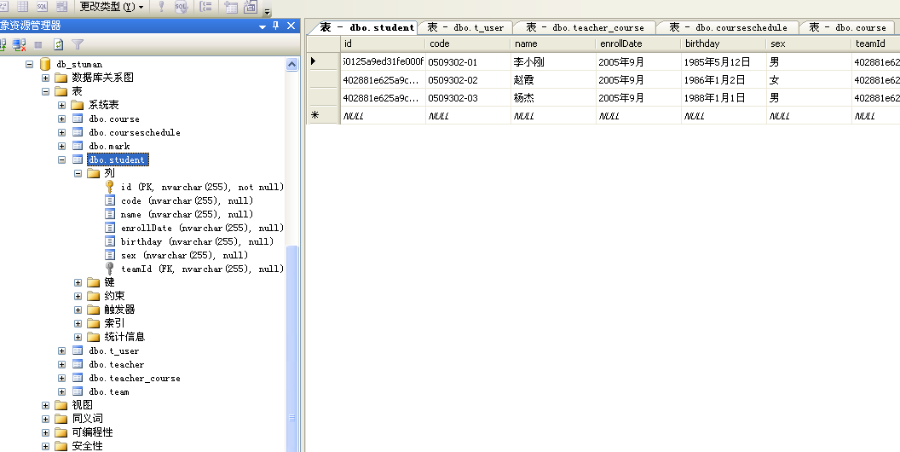Show the SQL pane toolbar icon

(x=42, y=7)
